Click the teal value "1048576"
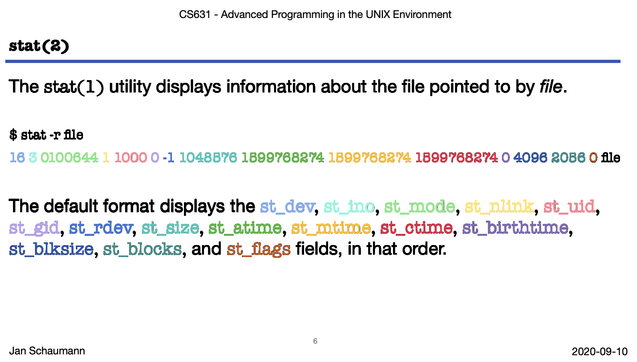 (208, 158)
